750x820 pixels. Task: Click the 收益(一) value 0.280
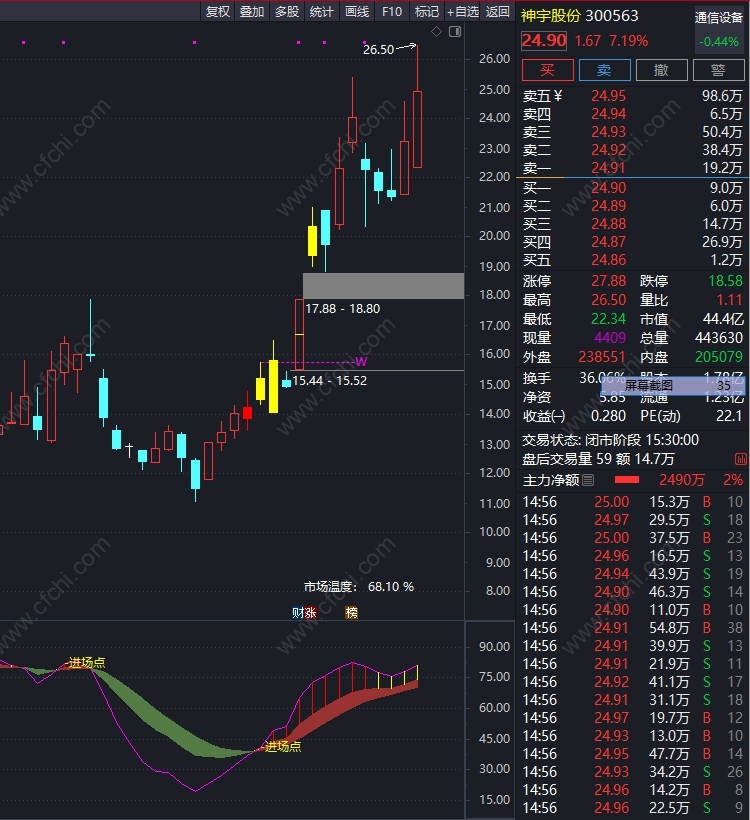pos(608,416)
